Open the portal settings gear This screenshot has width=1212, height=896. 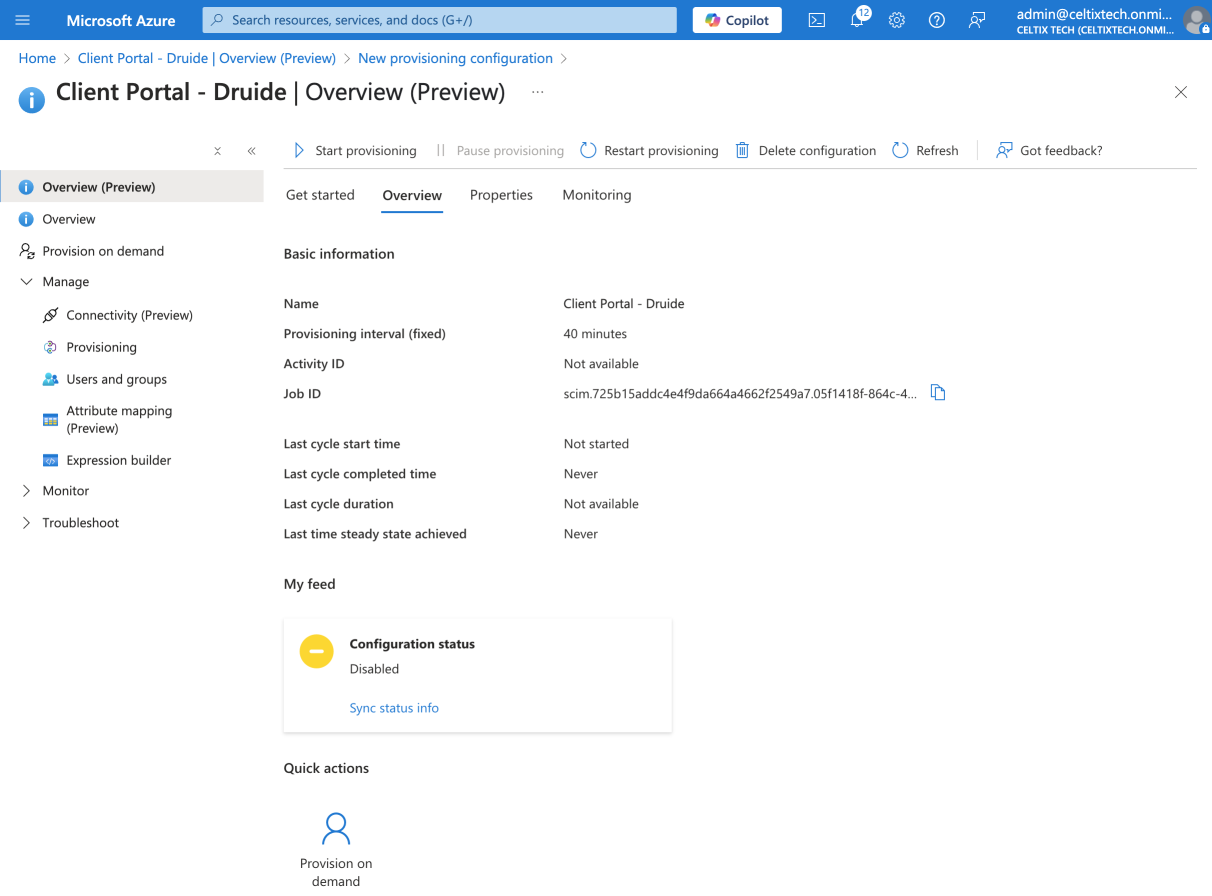[897, 20]
